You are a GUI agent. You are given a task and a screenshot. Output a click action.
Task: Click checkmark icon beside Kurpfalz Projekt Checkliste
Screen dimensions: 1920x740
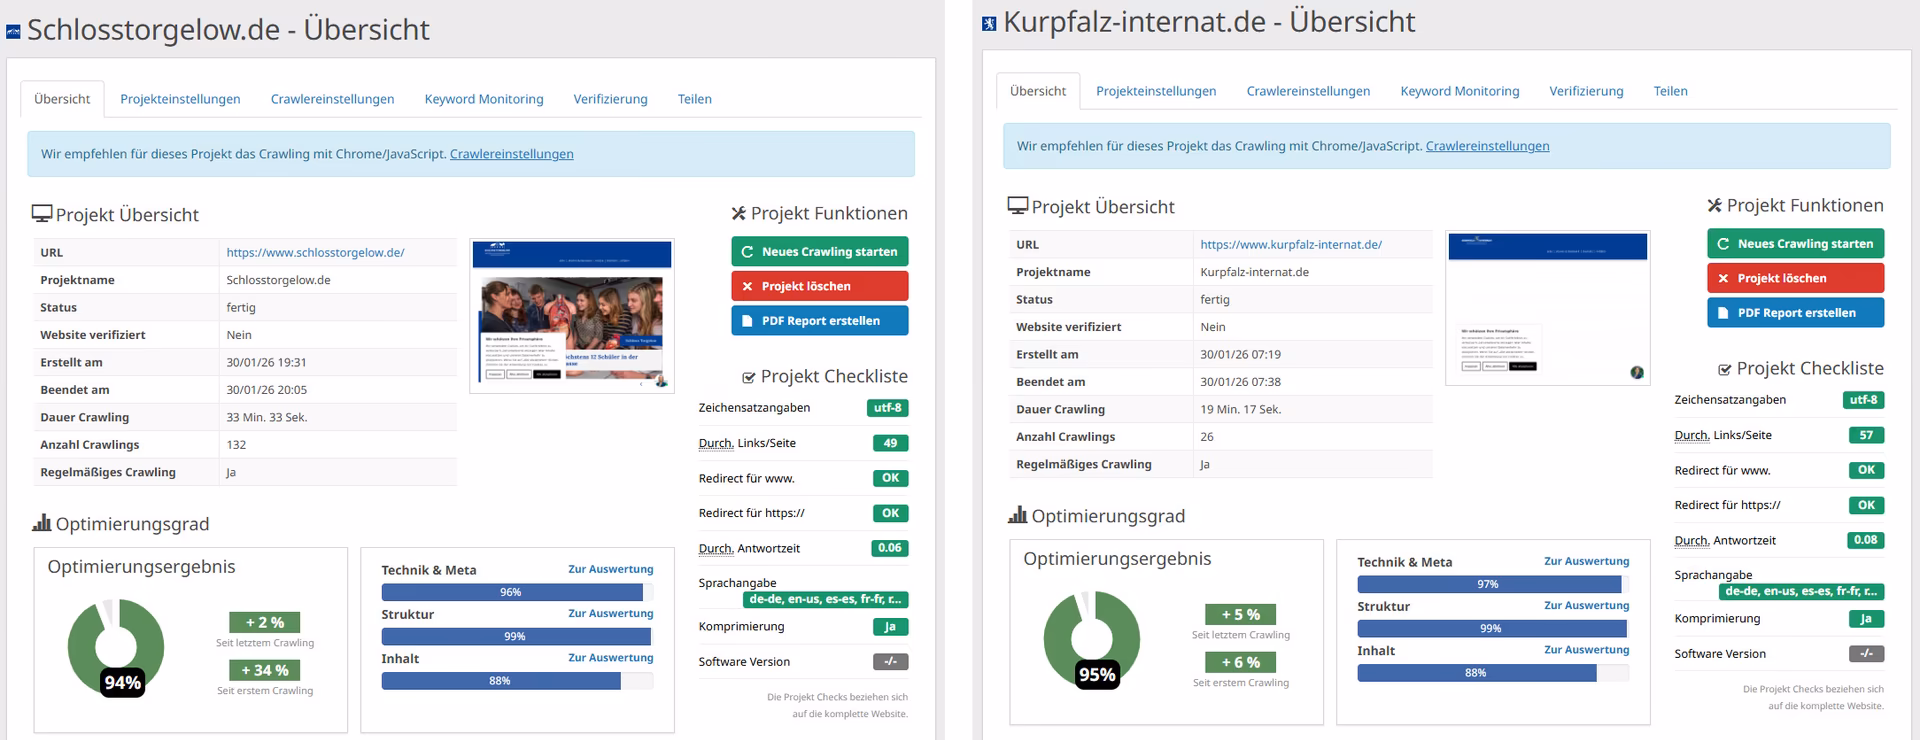(x=1724, y=370)
